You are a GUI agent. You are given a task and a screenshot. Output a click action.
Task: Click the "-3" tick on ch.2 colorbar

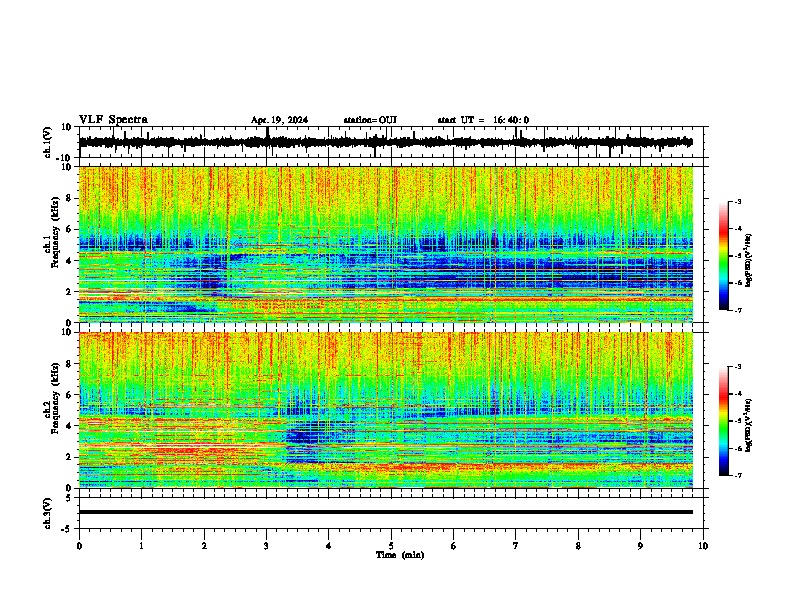(x=738, y=367)
